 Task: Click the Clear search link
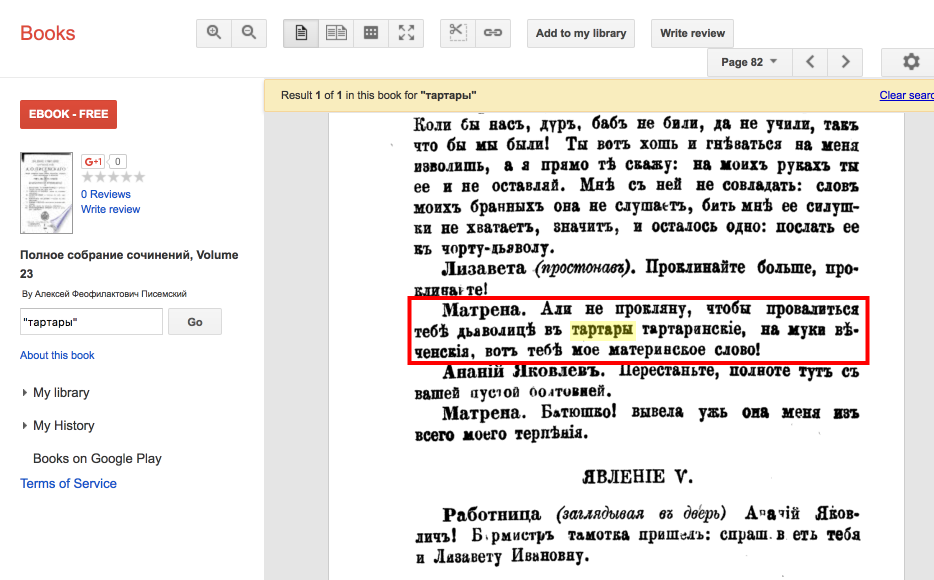coord(907,95)
